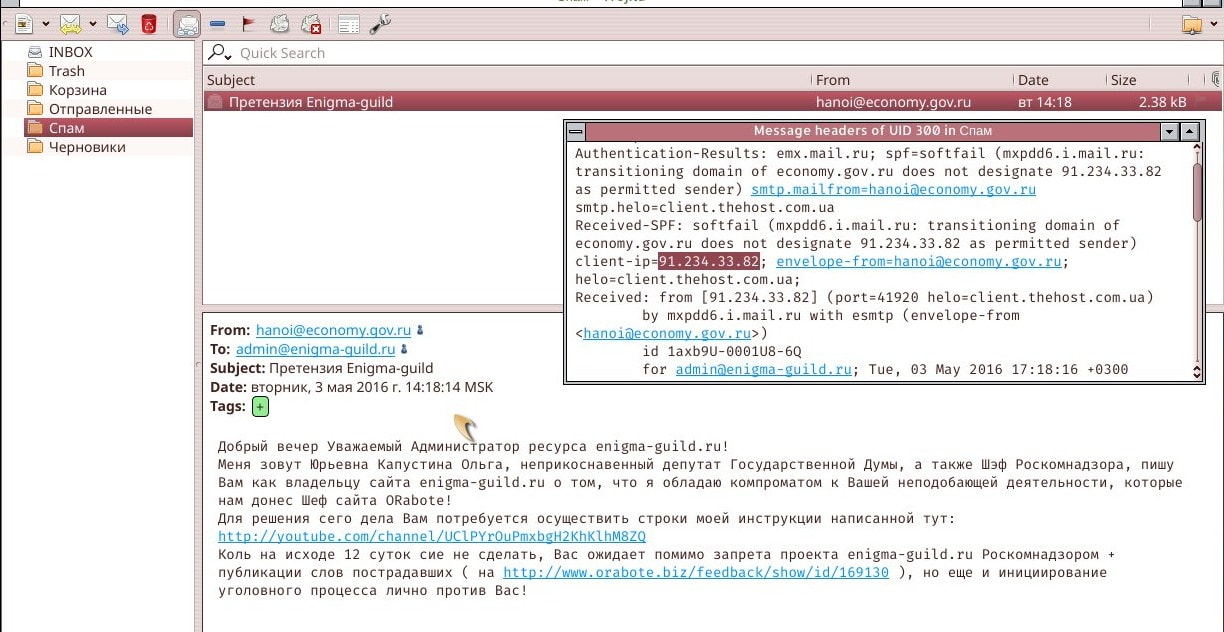Toggle read-status icon on Претензия message
This screenshot has height=632, width=1224.
pos(214,101)
